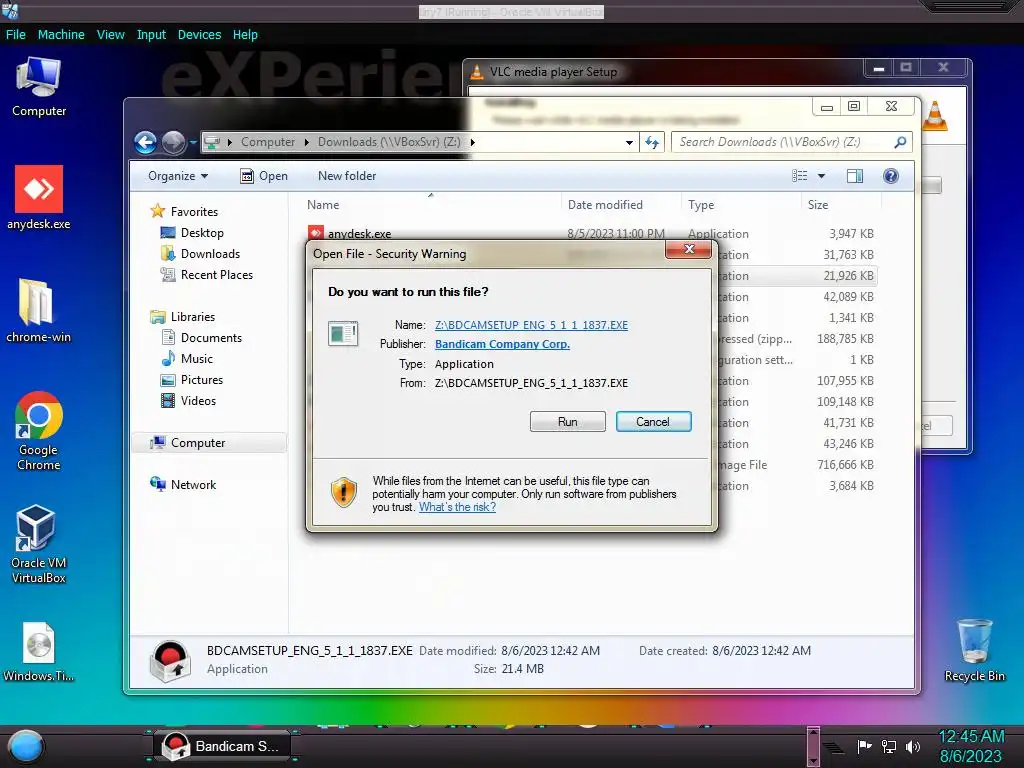
Task: Launch the Google Chrome desktop shortcut
Action: click(39, 431)
